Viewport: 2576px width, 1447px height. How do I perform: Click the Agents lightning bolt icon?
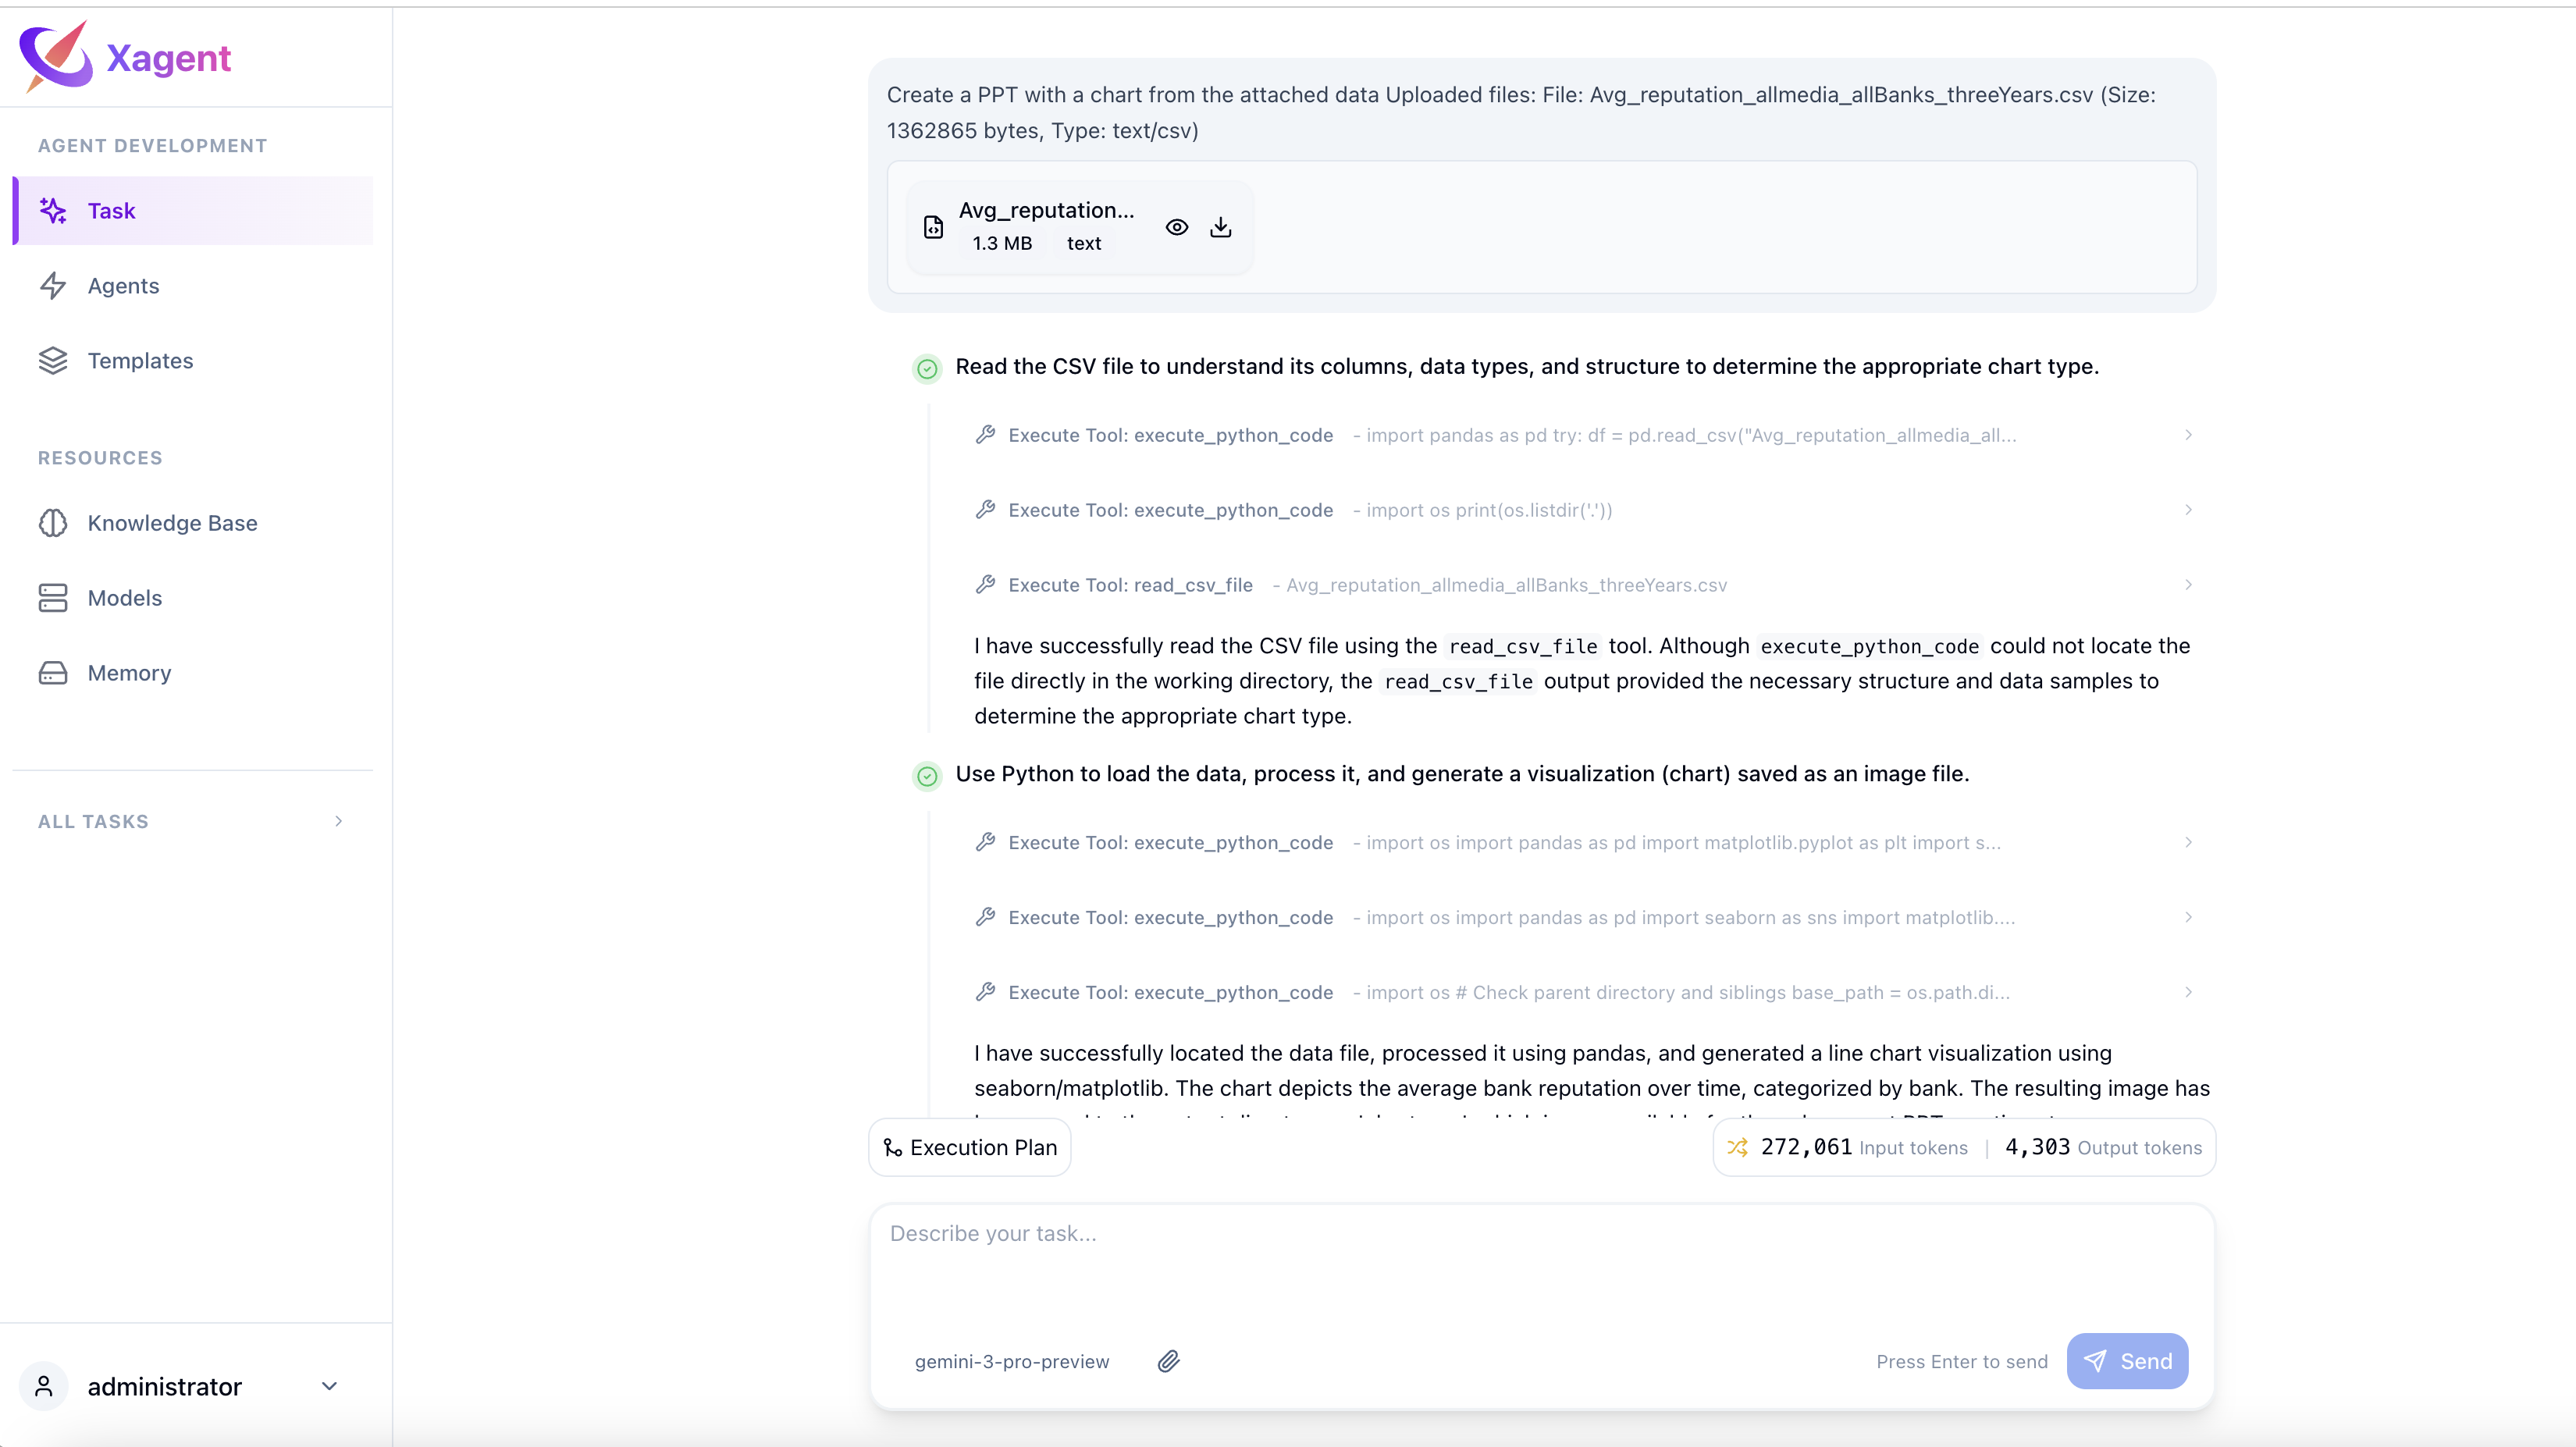tap(54, 286)
